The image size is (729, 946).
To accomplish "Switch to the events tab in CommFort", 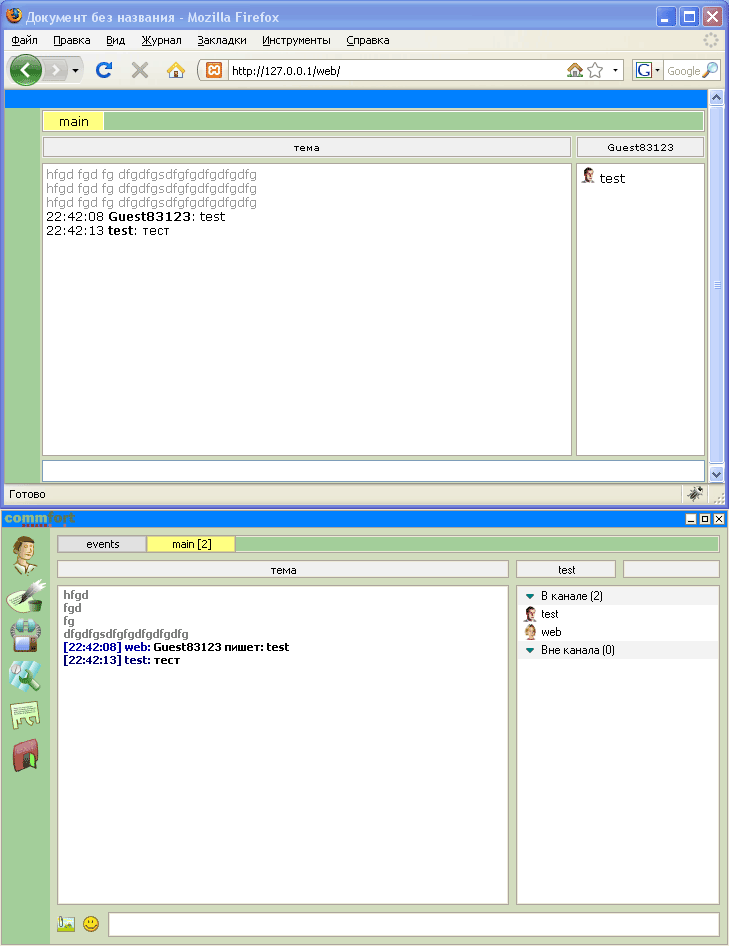I will pos(102,544).
